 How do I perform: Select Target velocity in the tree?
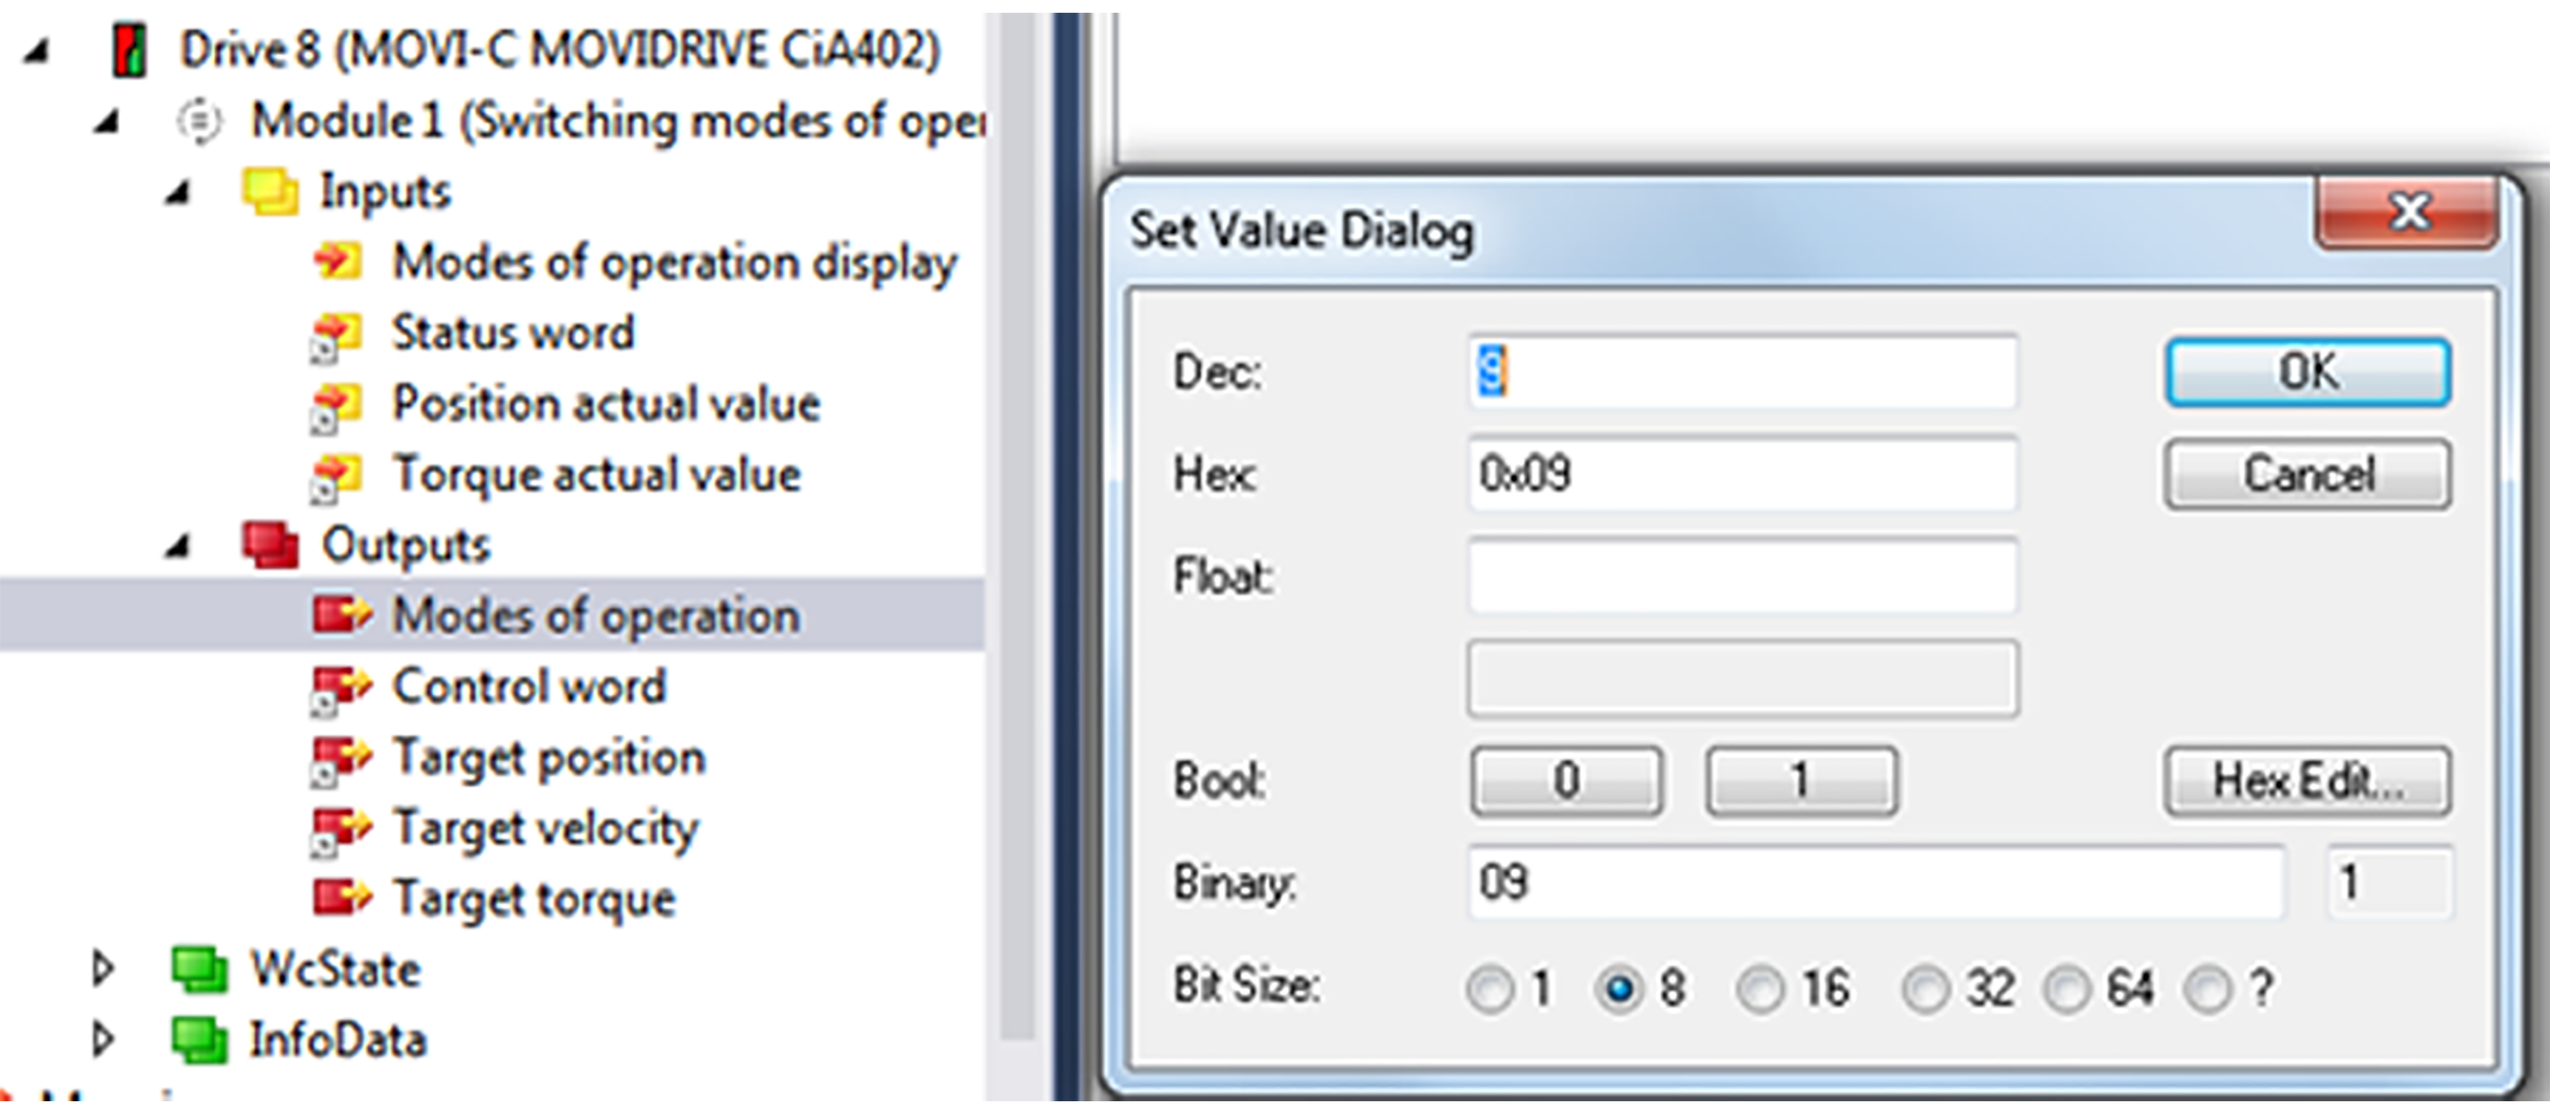click(x=545, y=828)
